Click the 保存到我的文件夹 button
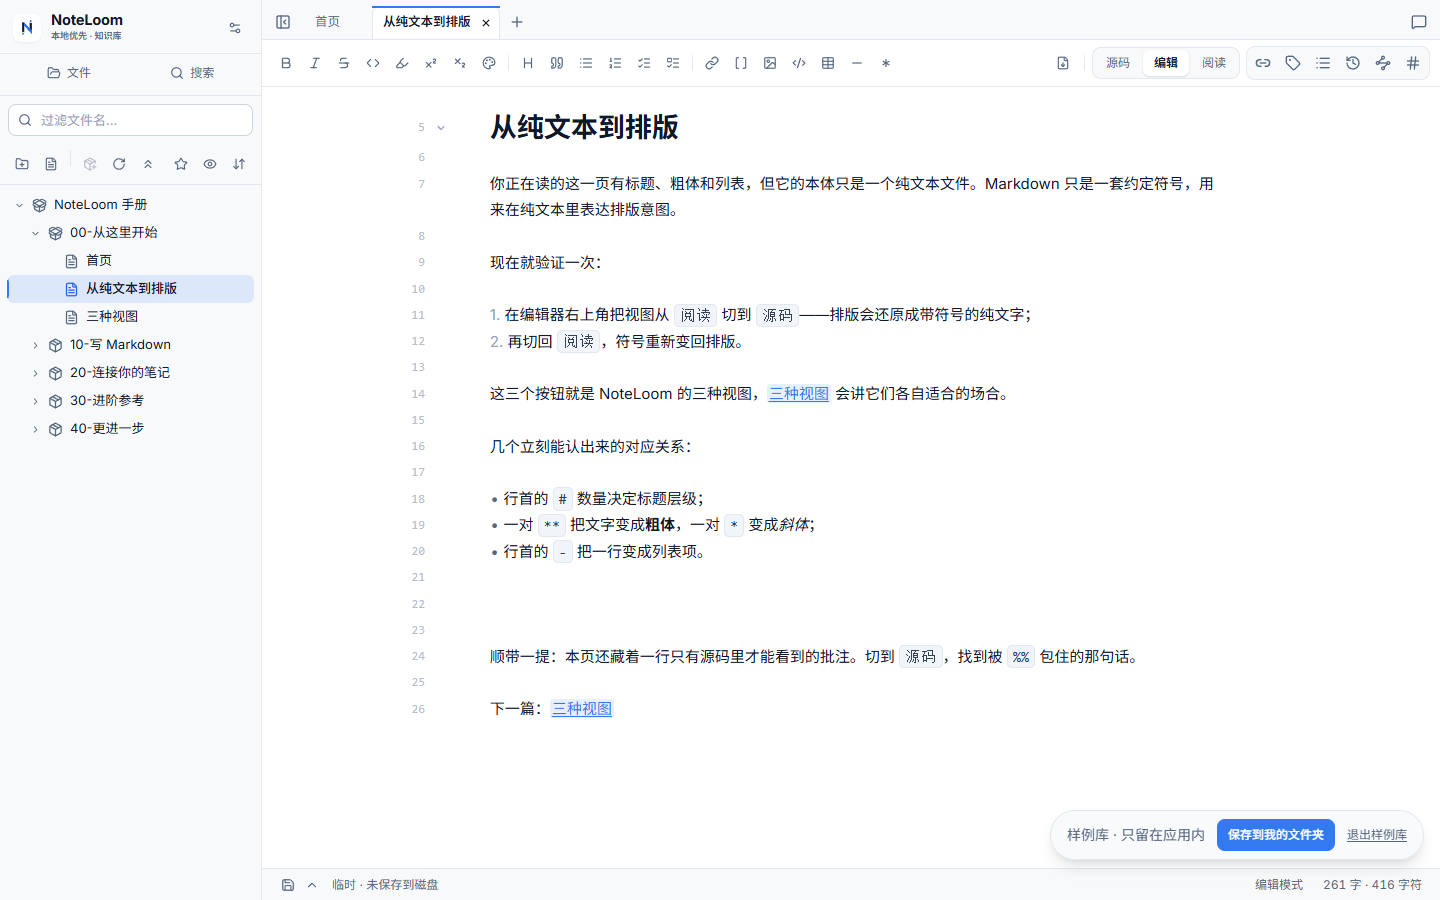 1276,835
